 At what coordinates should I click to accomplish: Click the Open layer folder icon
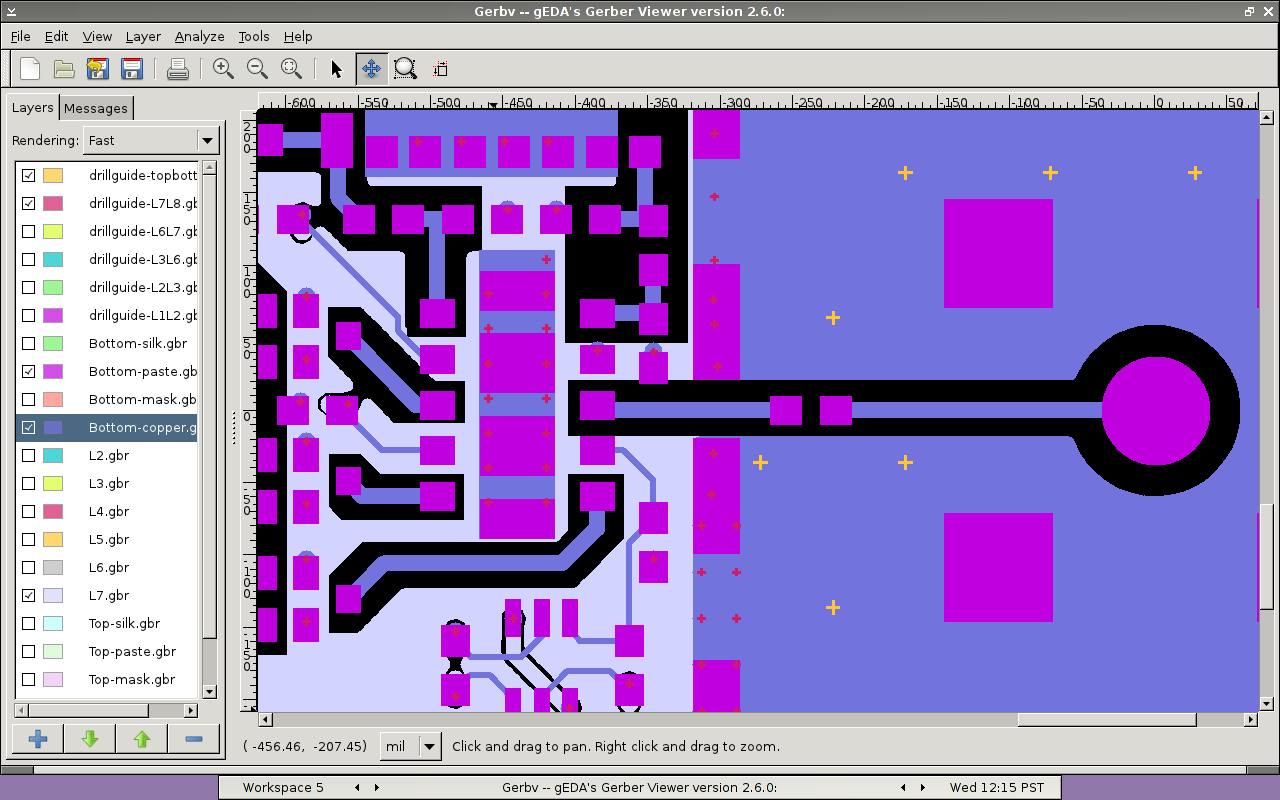64,69
